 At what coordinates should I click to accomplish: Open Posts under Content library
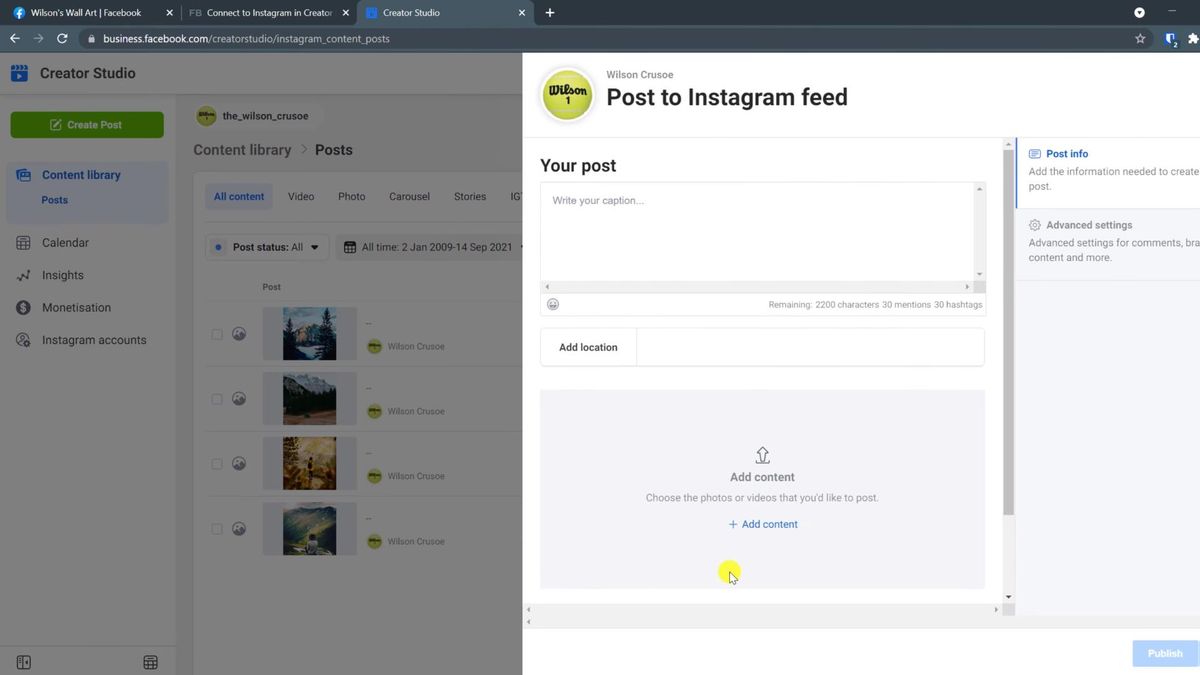[x=55, y=200]
